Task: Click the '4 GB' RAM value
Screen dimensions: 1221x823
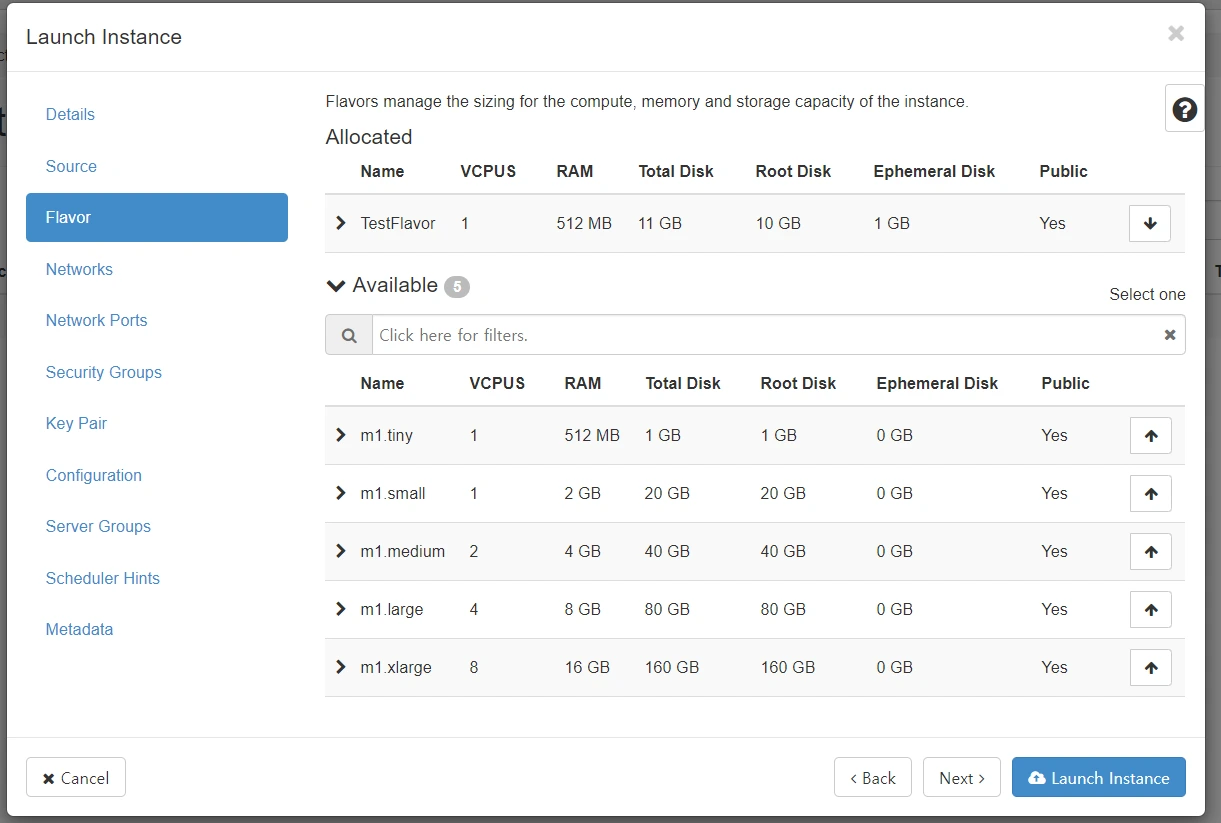Action: [x=583, y=551]
